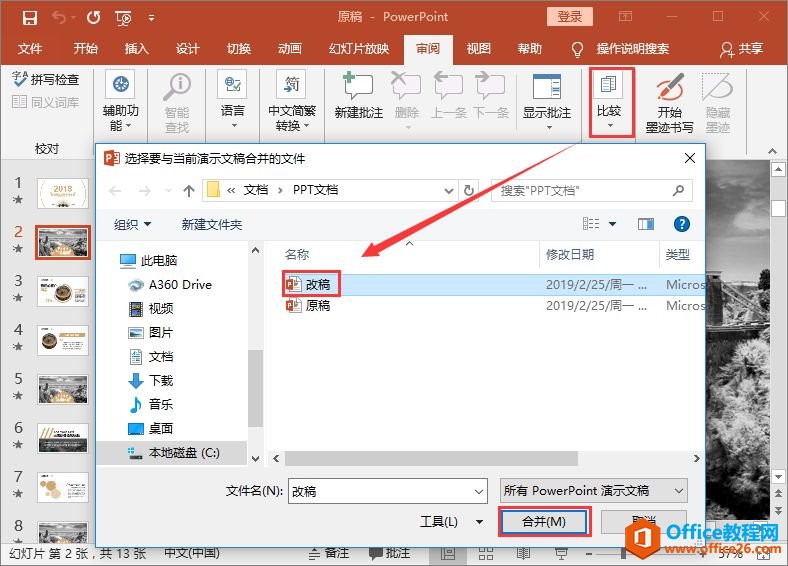This screenshot has width=788, height=566.
Task: Click the Undo arrow in title bar
Action: [x=59, y=18]
